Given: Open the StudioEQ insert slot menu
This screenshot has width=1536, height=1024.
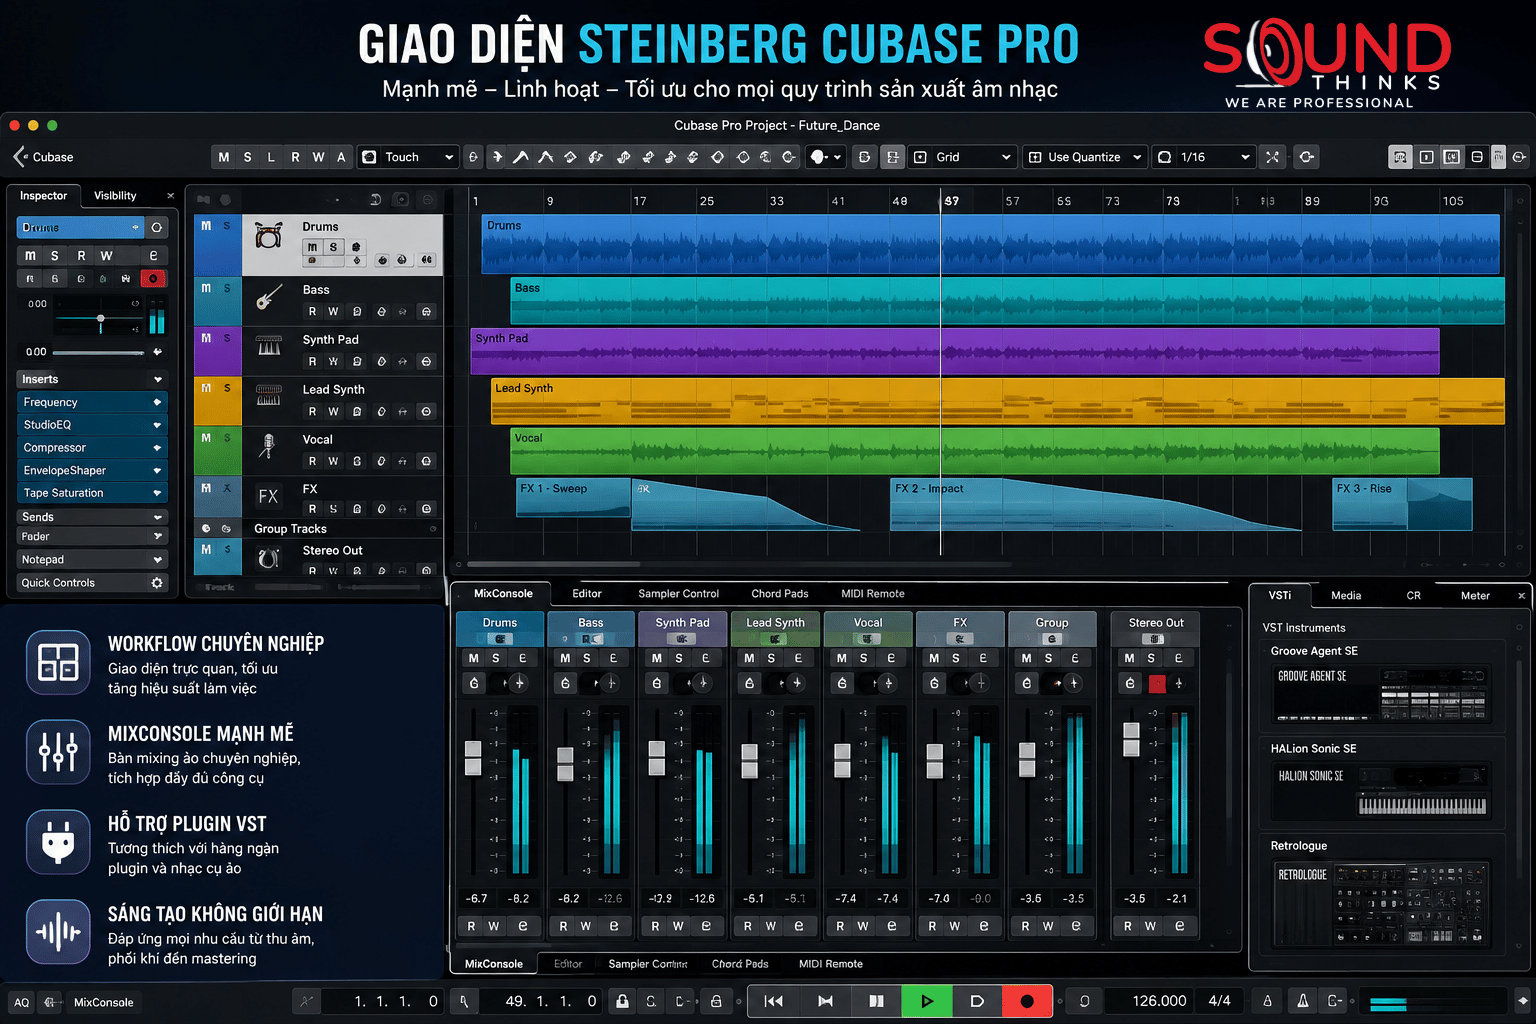Looking at the screenshot, I should pos(157,425).
